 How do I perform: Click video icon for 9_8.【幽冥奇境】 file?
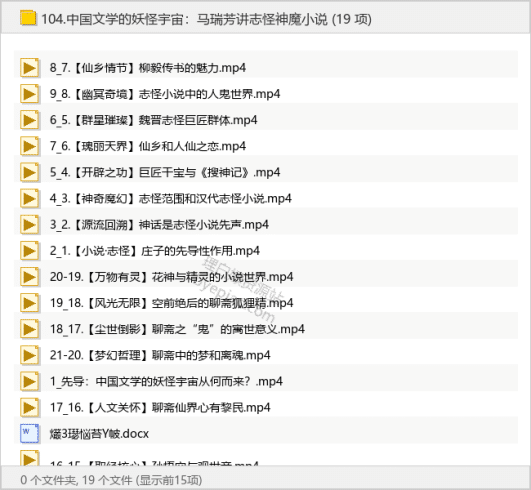(29, 94)
